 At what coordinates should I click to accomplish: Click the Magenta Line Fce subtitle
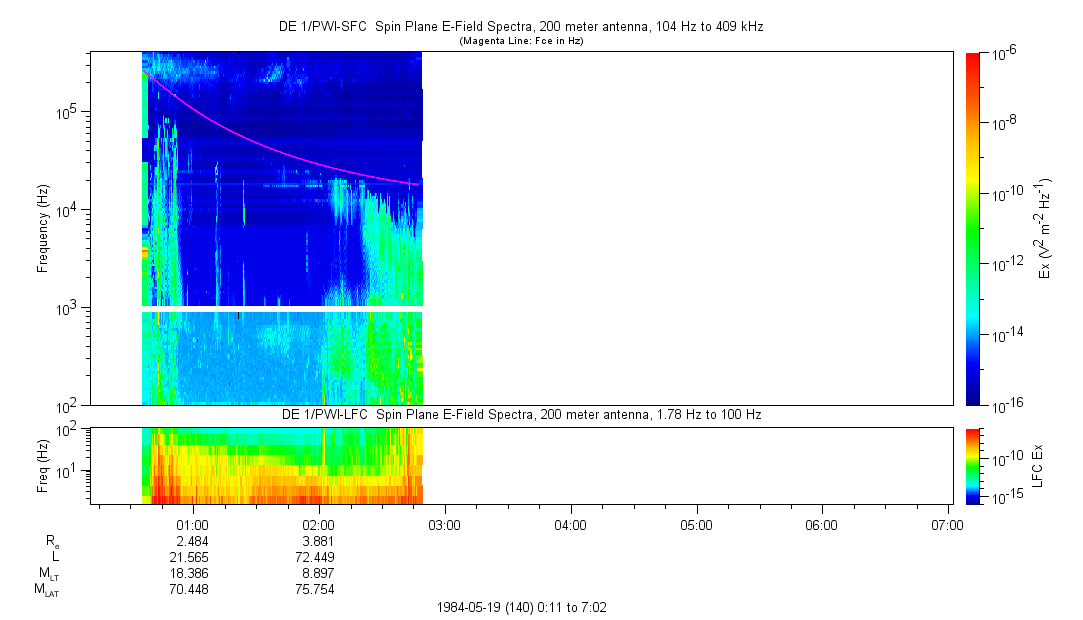tap(521, 41)
